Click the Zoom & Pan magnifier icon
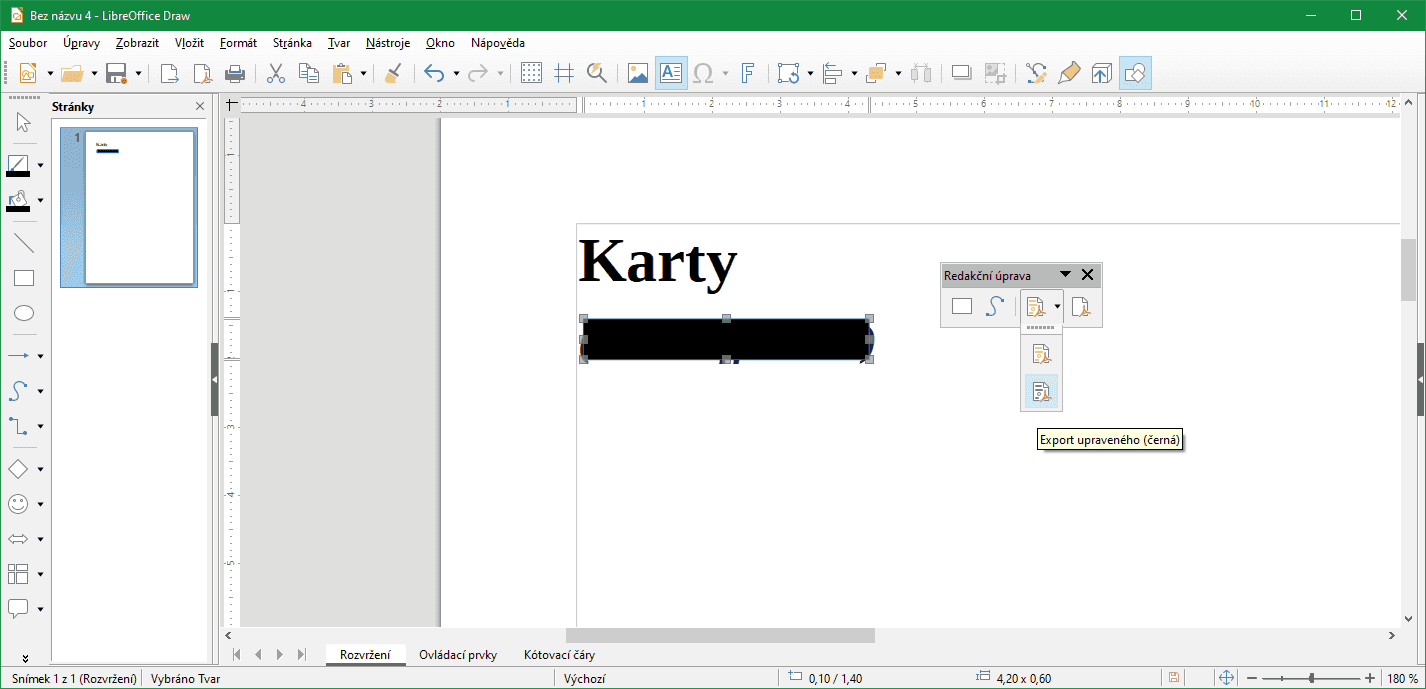1426x689 pixels. 597,73
